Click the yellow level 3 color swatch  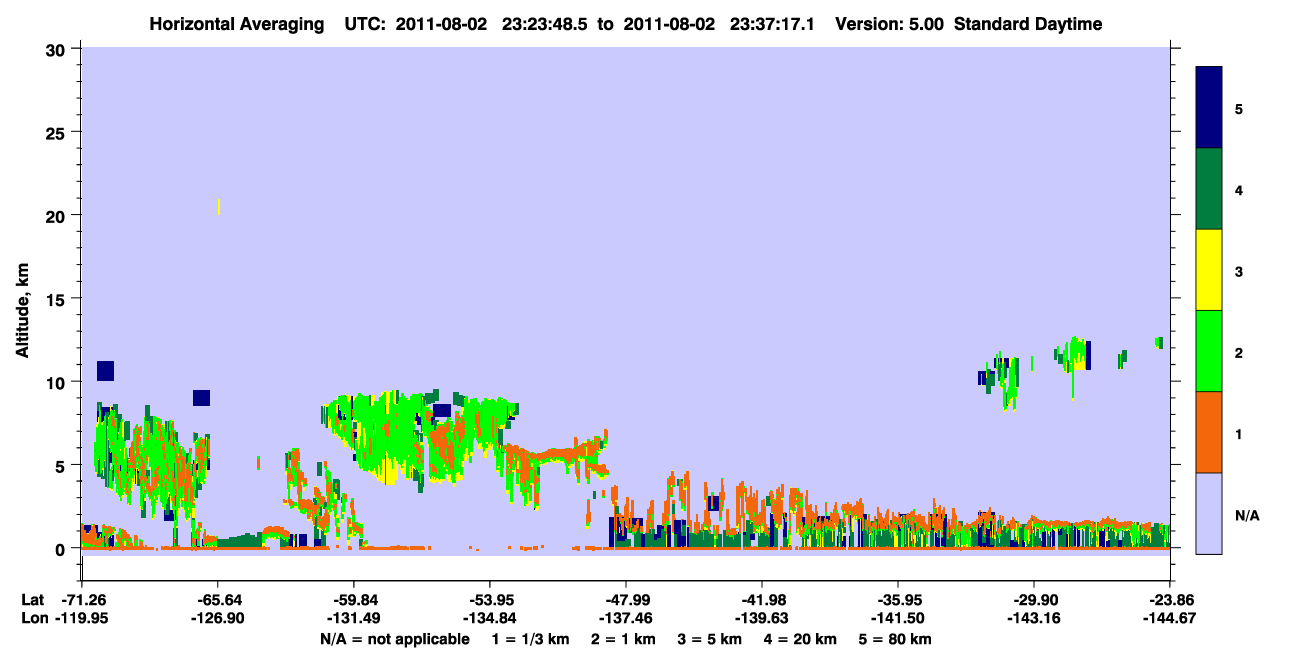click(1209, 270)
